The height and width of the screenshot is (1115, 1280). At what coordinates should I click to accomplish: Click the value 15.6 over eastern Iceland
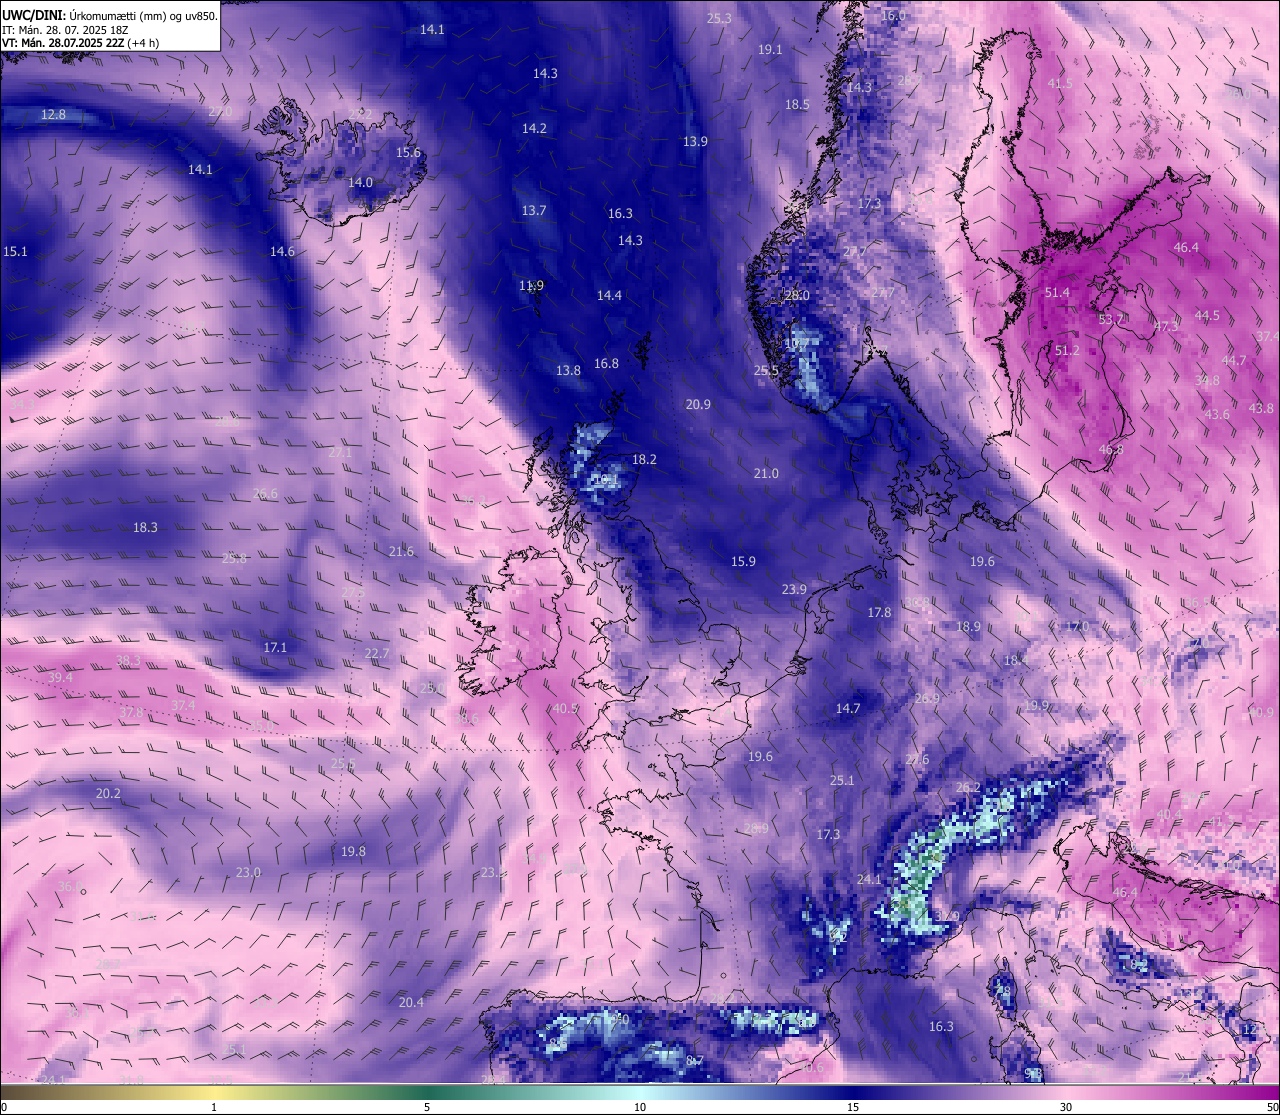point(408,153)
